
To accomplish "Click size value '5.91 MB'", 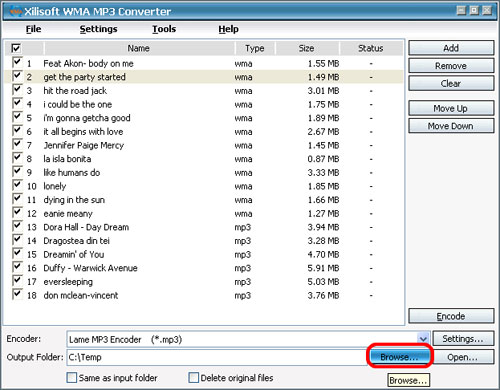I will 323,268.
